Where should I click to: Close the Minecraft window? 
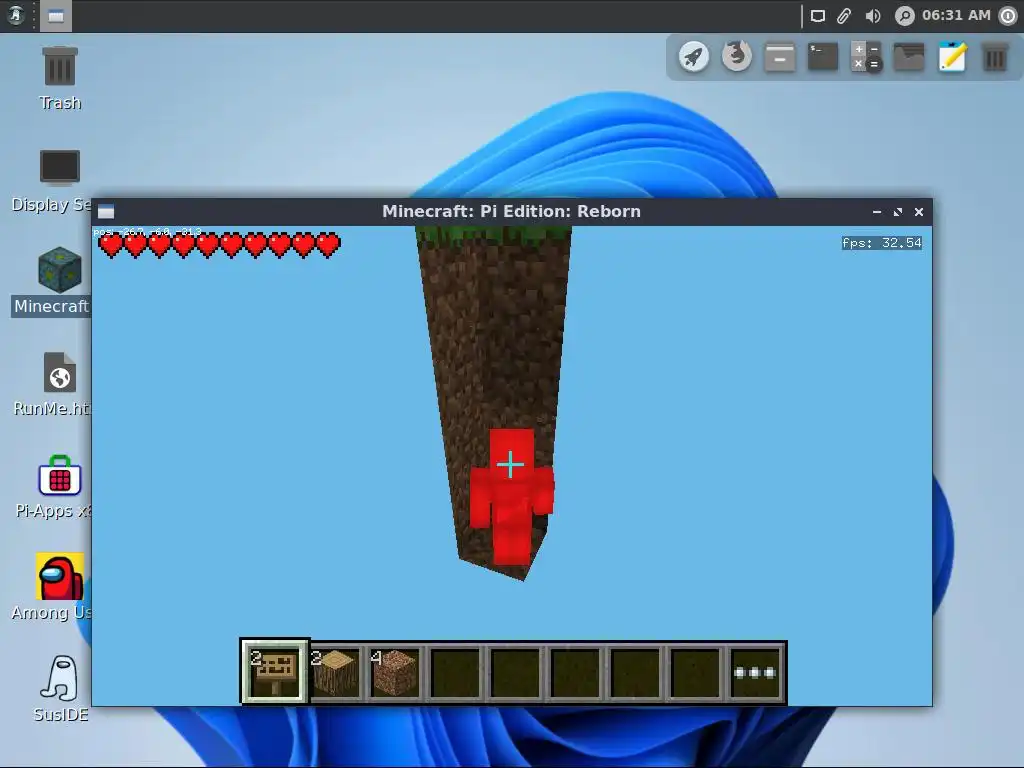919,212
